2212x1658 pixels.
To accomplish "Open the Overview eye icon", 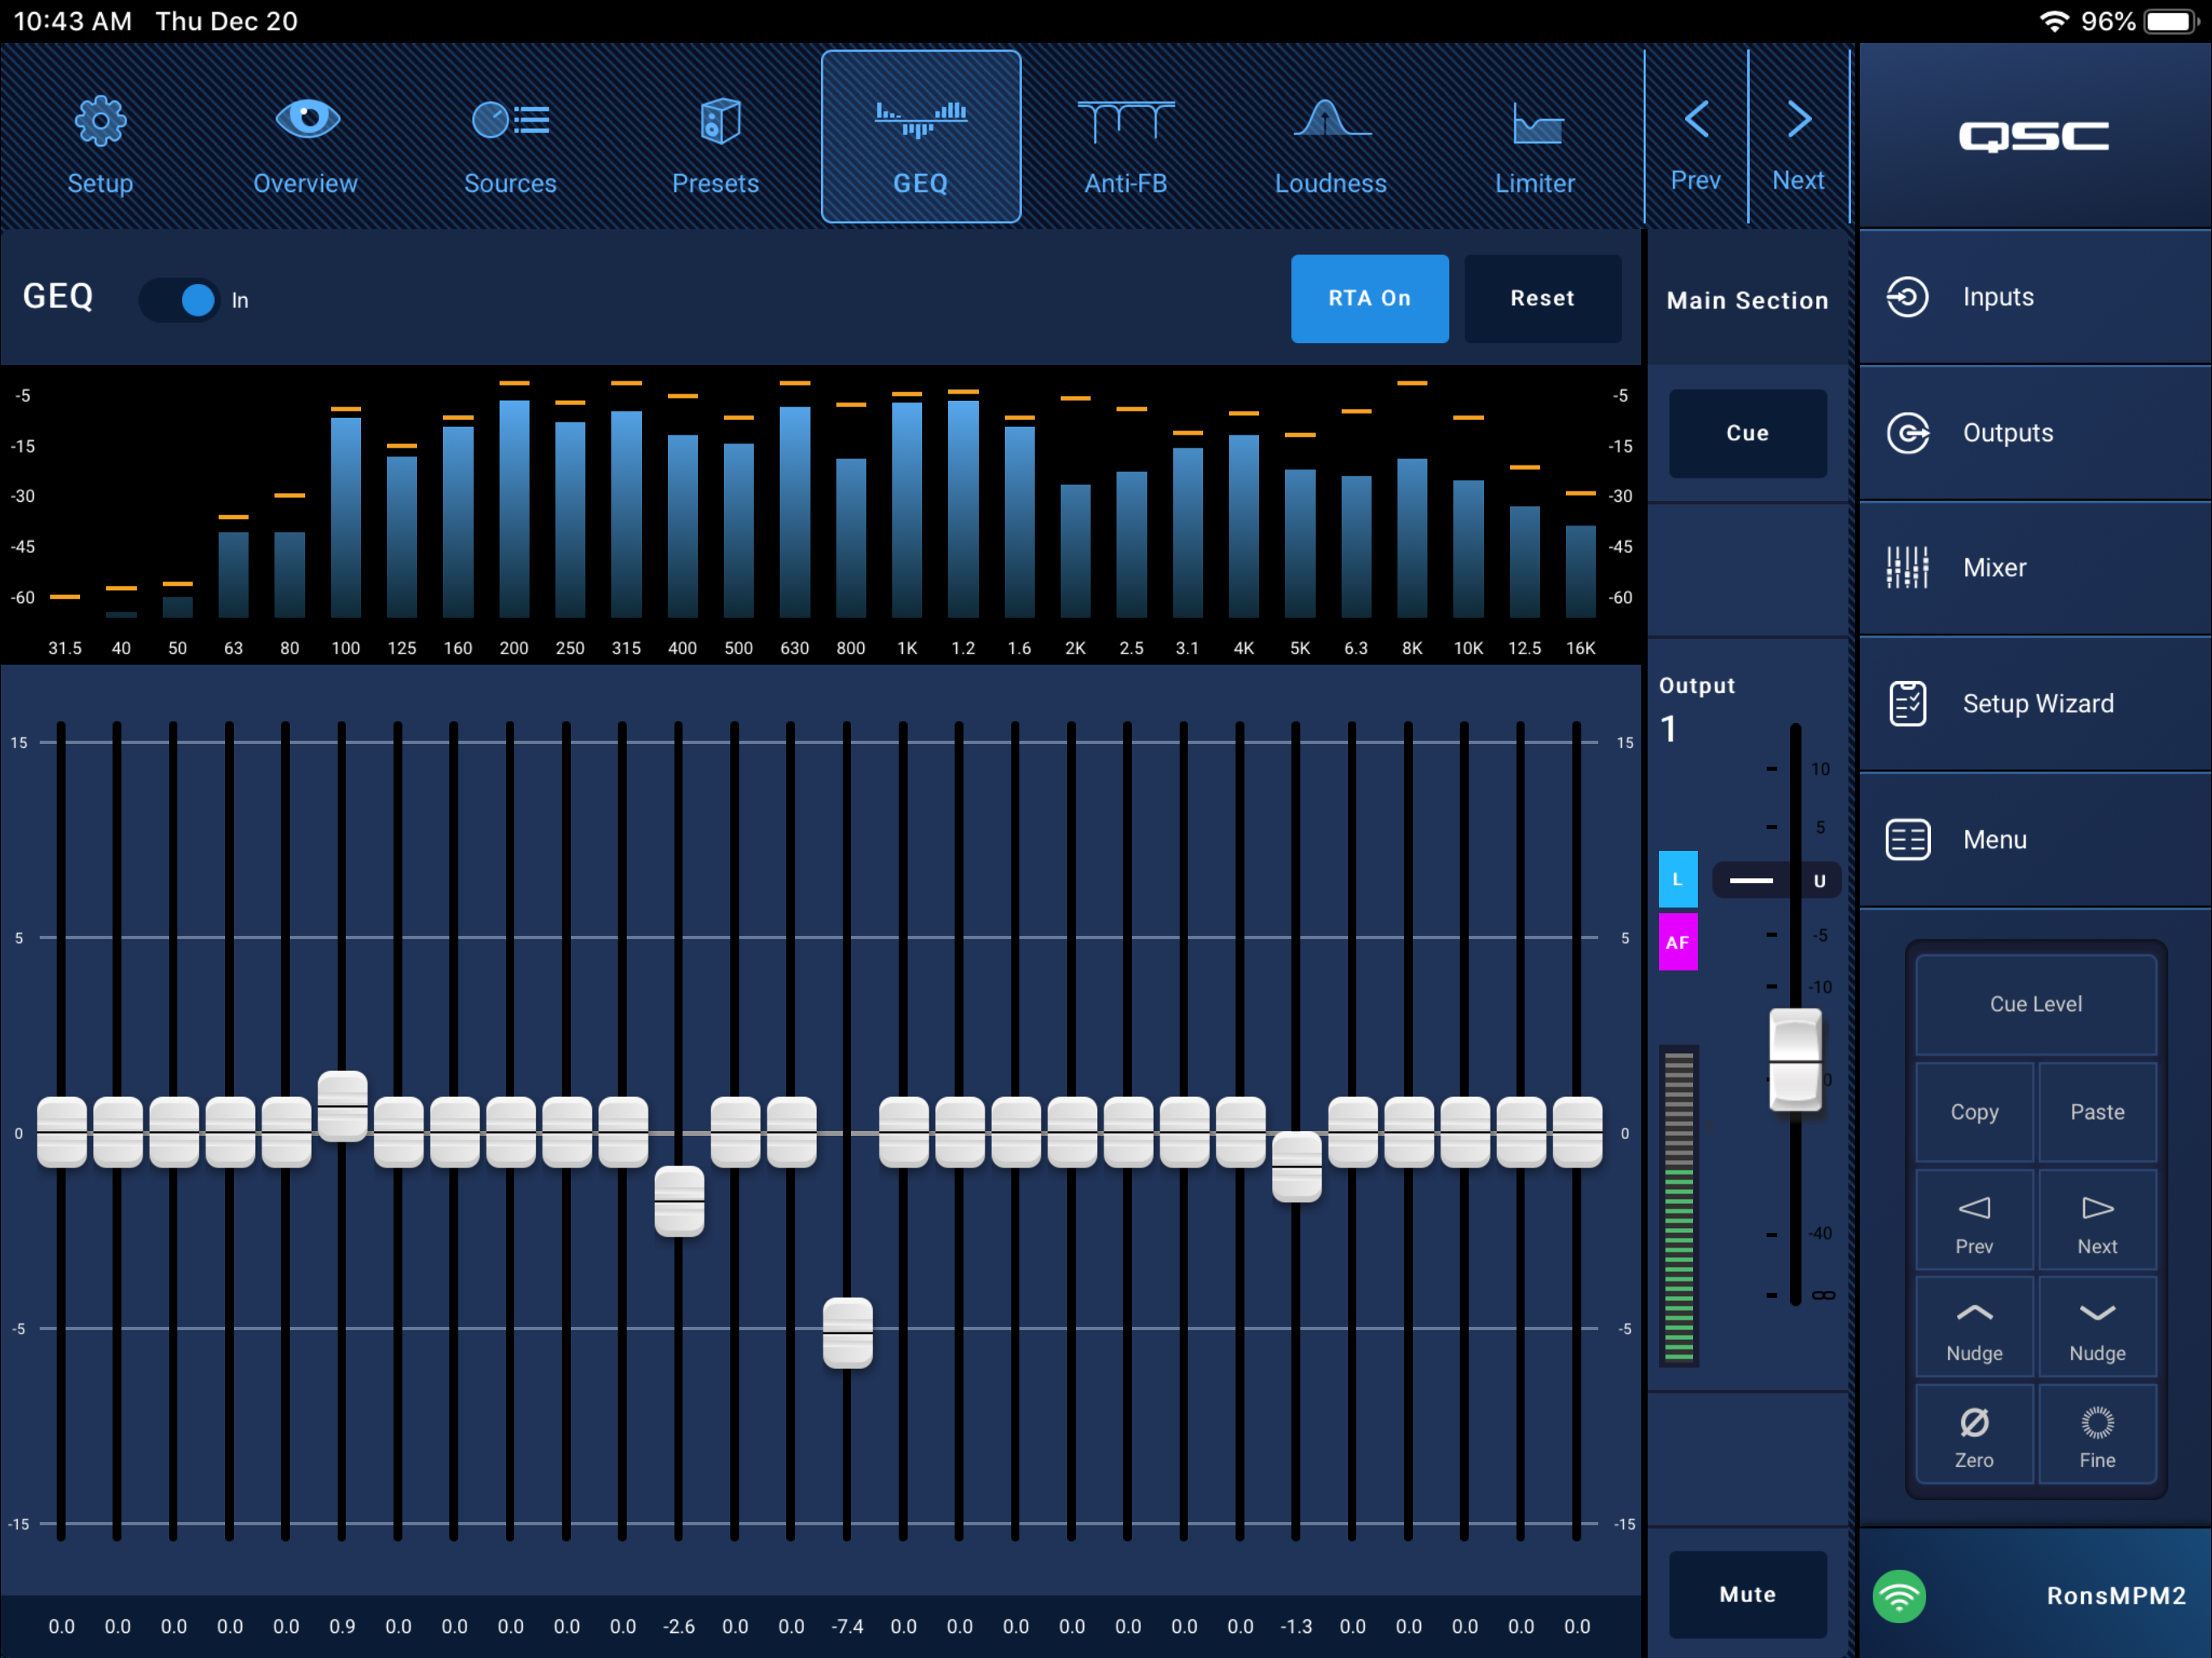I will point(307,121).
